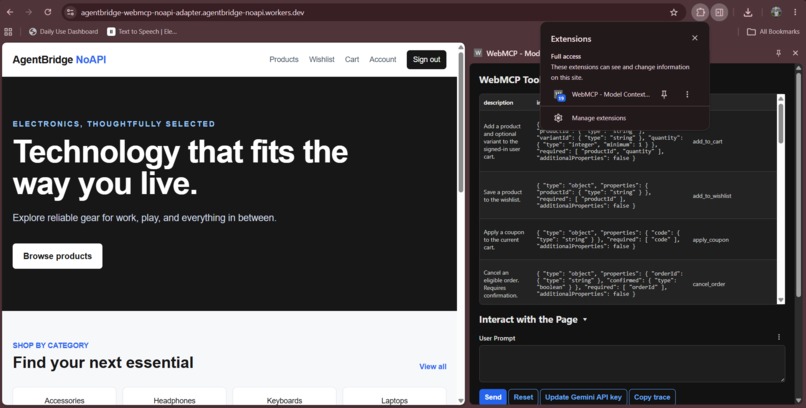Click the Manage extensions gear icon
This screenshot has height=408, width=806.
(558, 118)
